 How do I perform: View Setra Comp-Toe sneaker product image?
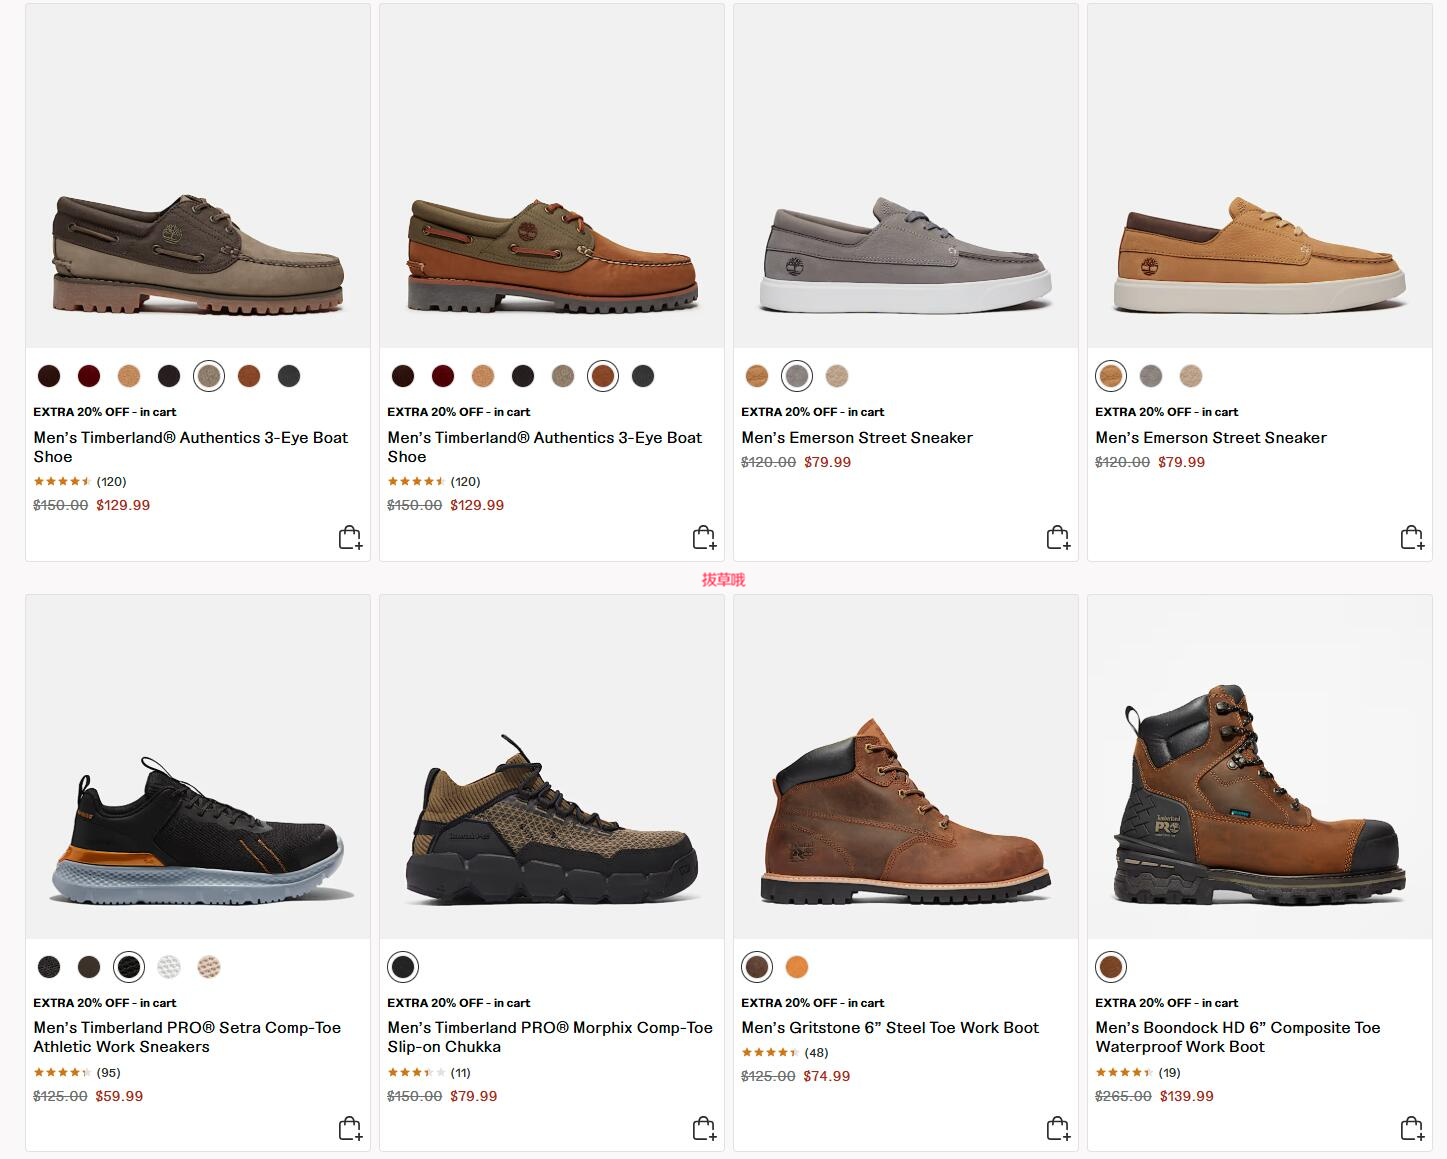pyautogui.click(x=198, y=767)
